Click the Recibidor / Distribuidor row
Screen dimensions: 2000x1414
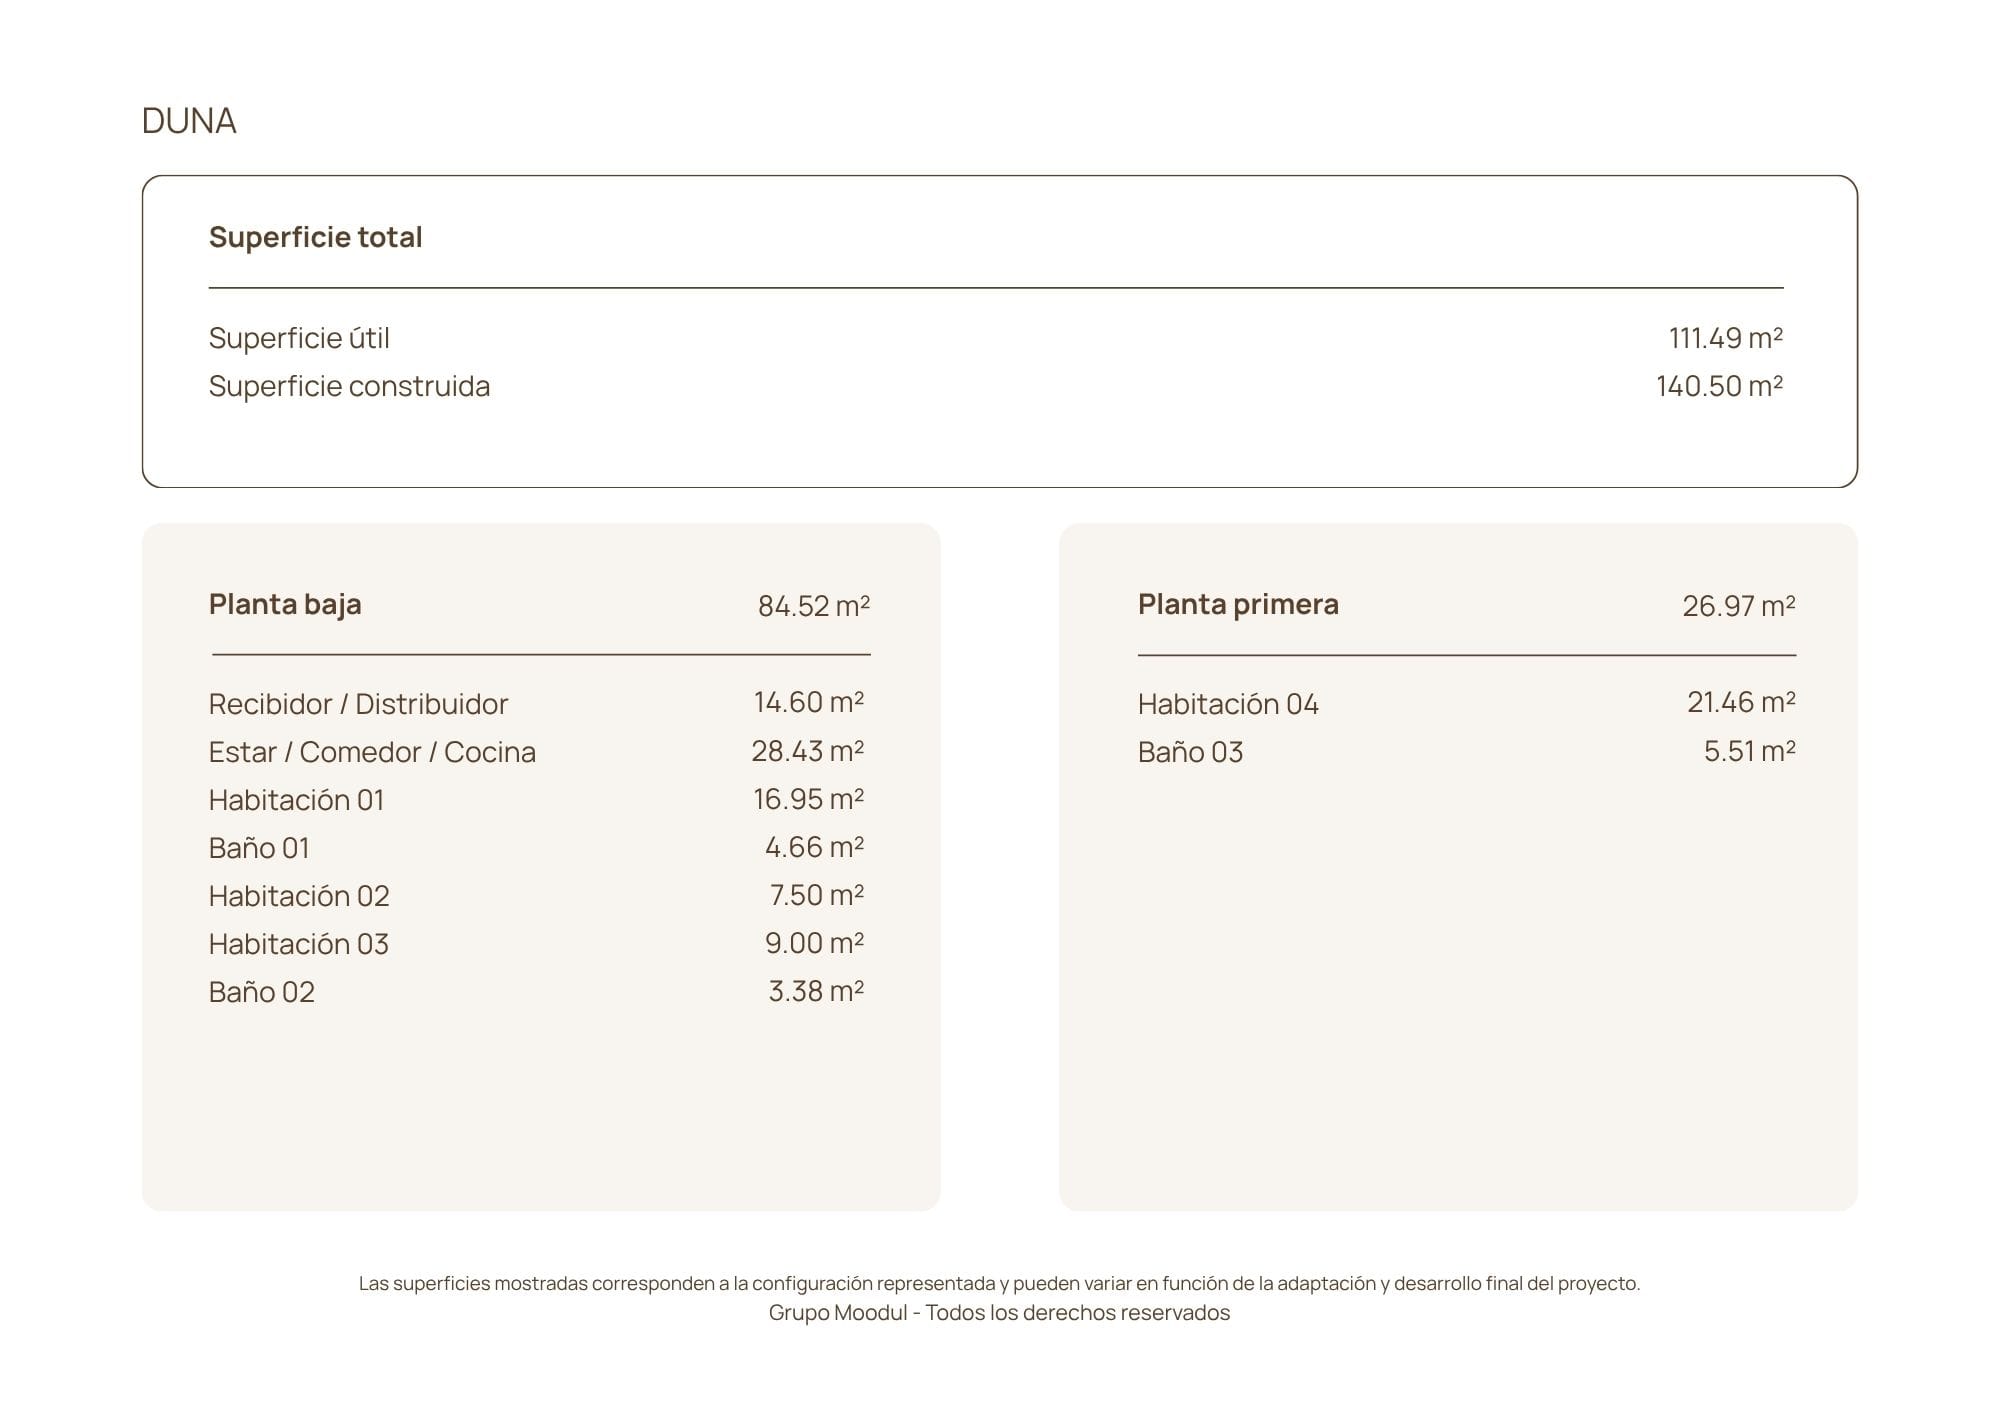(x=536, y=703)
